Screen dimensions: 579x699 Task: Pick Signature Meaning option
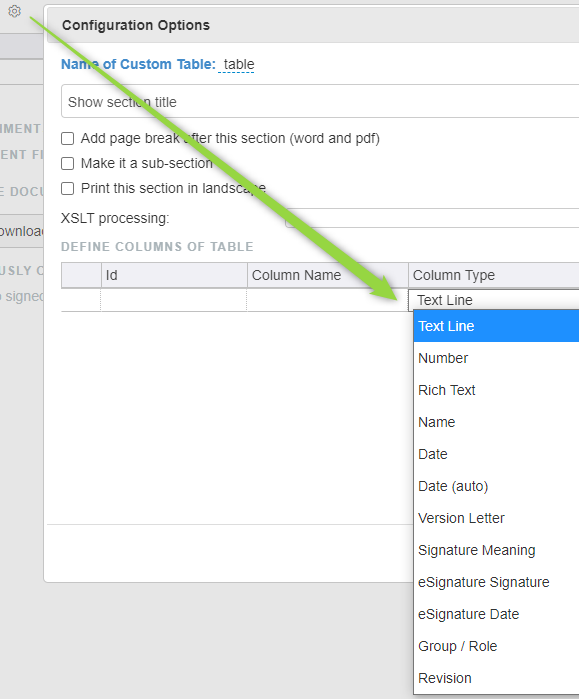pos(496,551)
